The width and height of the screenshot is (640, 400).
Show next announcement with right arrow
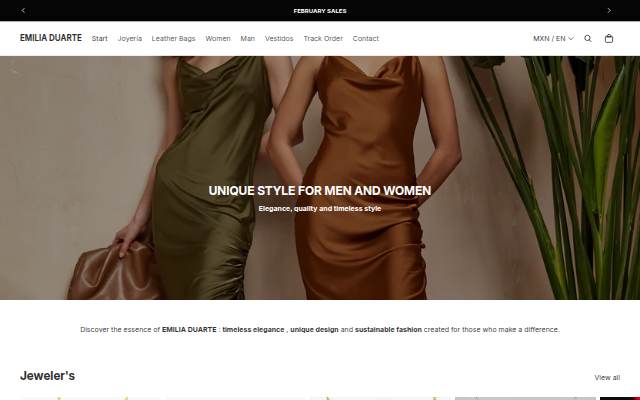(609, 11)
